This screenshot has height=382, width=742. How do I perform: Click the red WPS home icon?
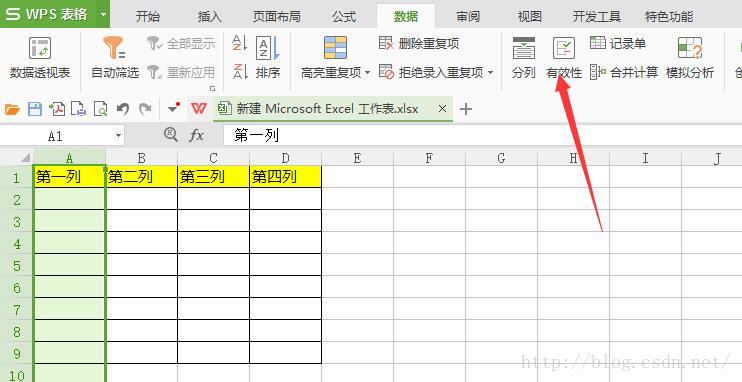coord(199,109)
